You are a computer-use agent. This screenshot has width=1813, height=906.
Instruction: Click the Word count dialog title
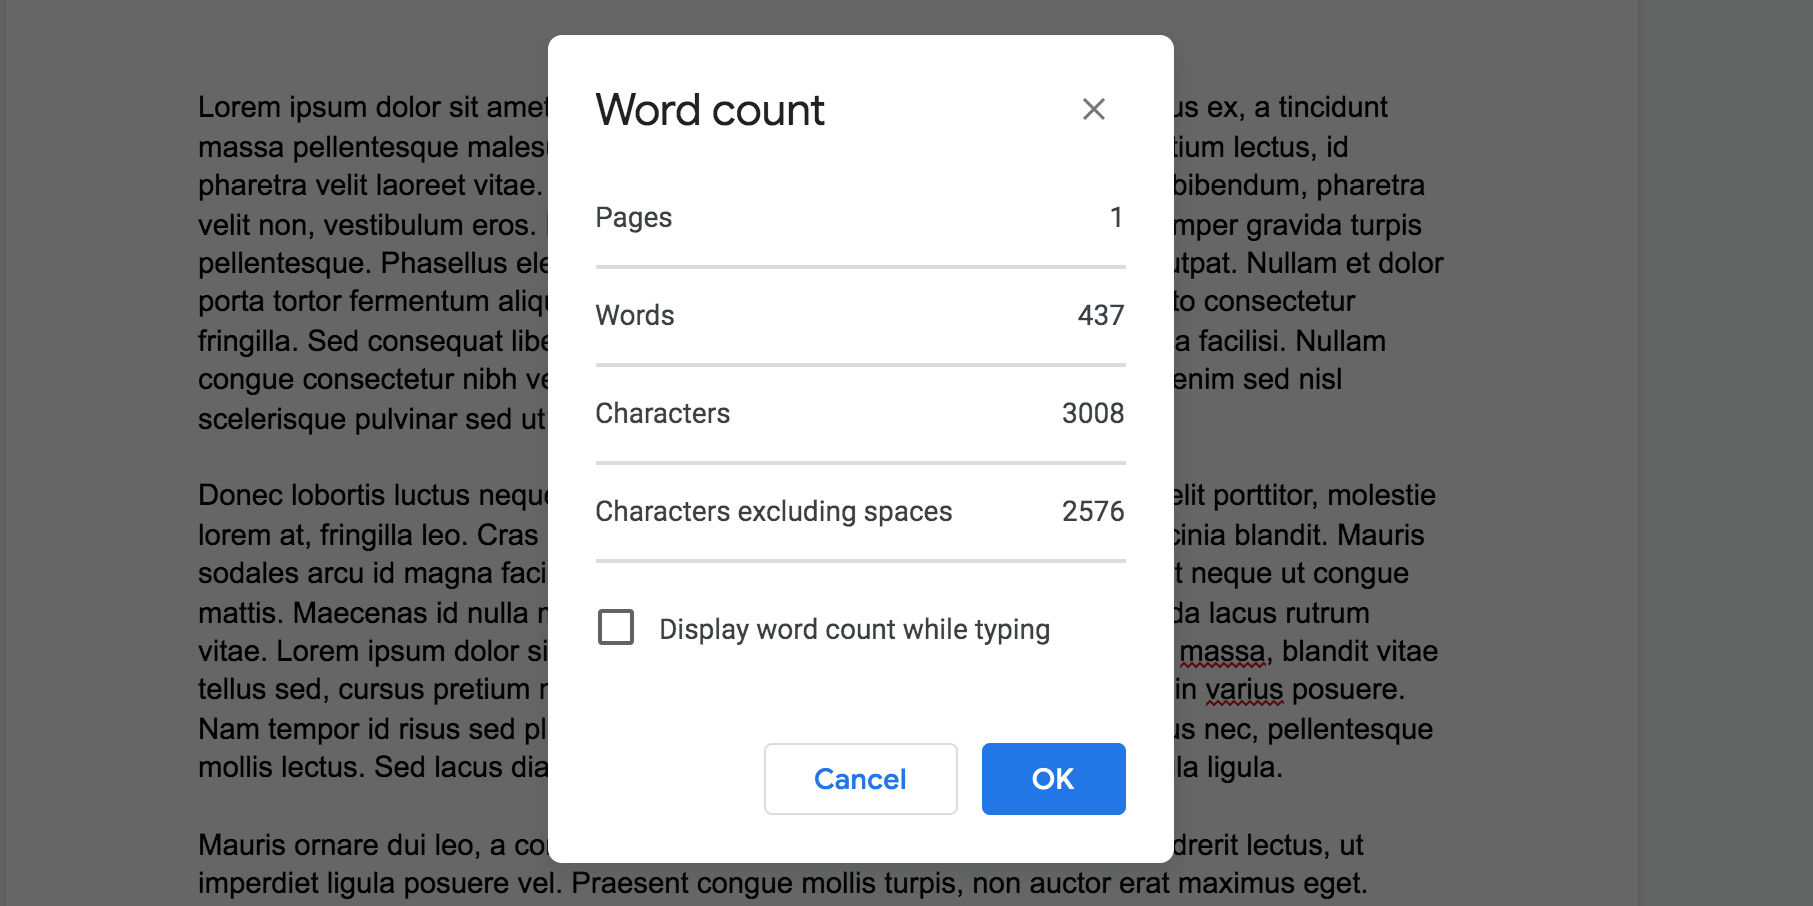coord(709,110)
